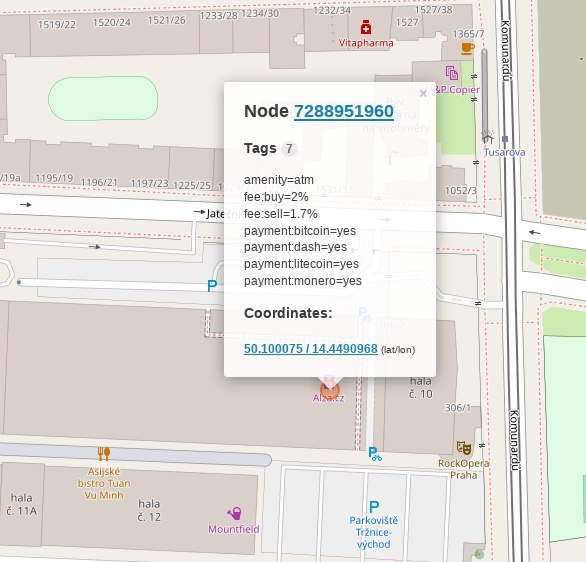Screen dimensions: 586x562
Task: Click house number 1233/28
Action: 219,15
